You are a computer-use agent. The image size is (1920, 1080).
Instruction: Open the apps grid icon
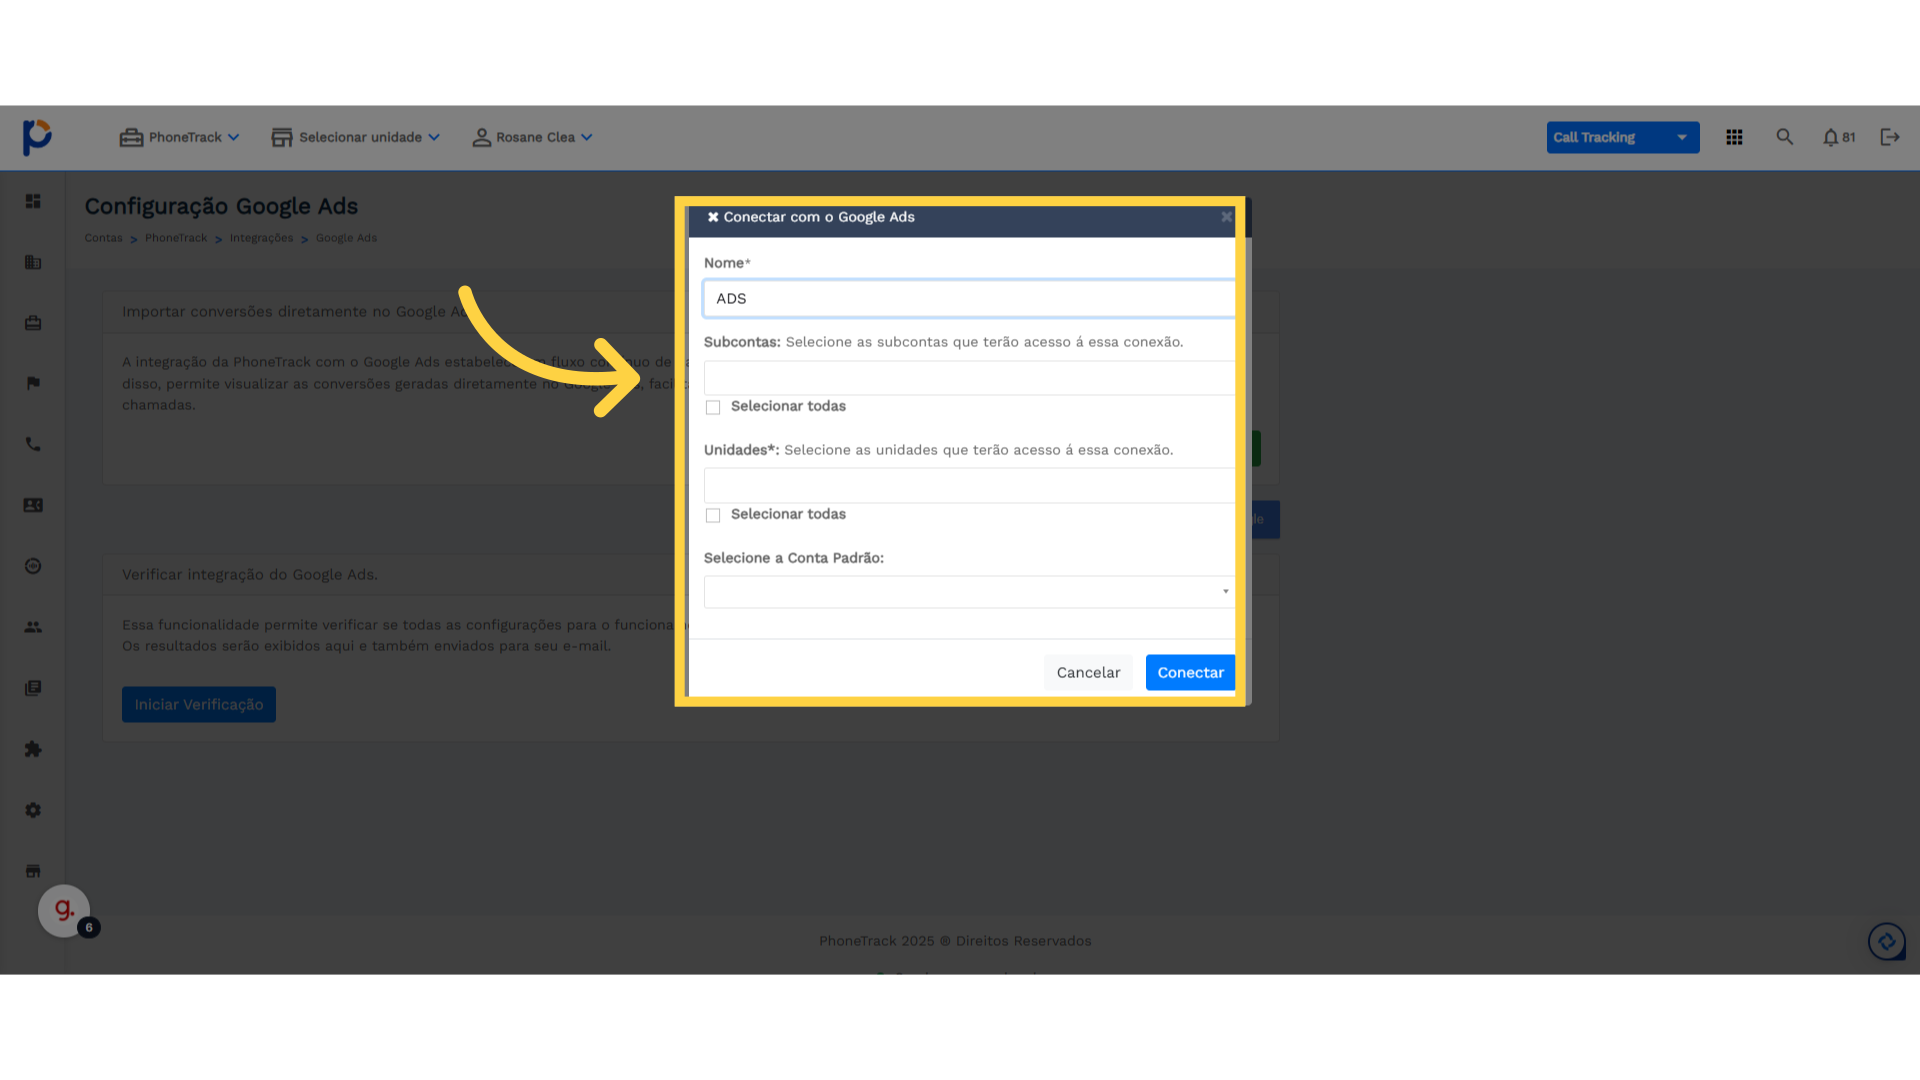click(x=1734, y=137)
